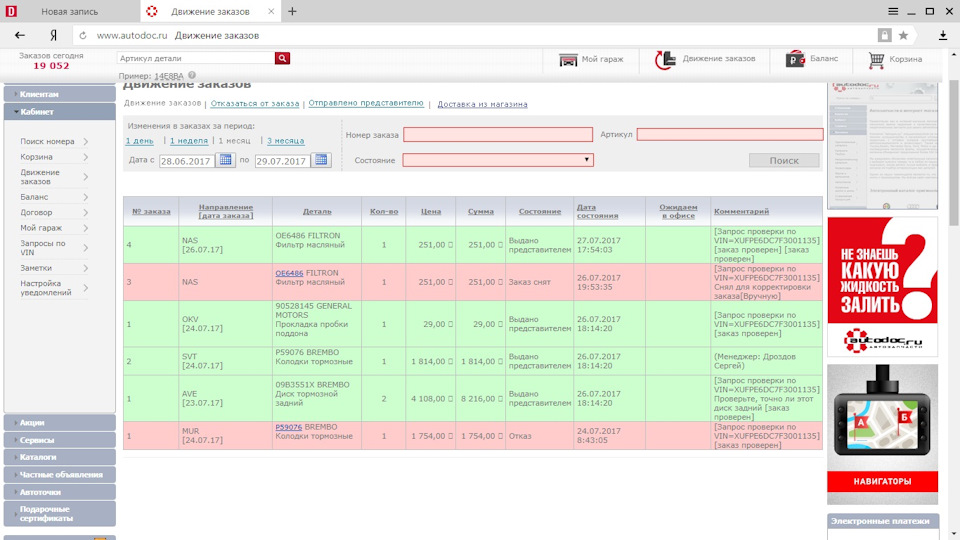Image resolution: width=960 pixels, height=540 pixels.
Task: Select the 3 месяца period link
Action: pos(285,141)
